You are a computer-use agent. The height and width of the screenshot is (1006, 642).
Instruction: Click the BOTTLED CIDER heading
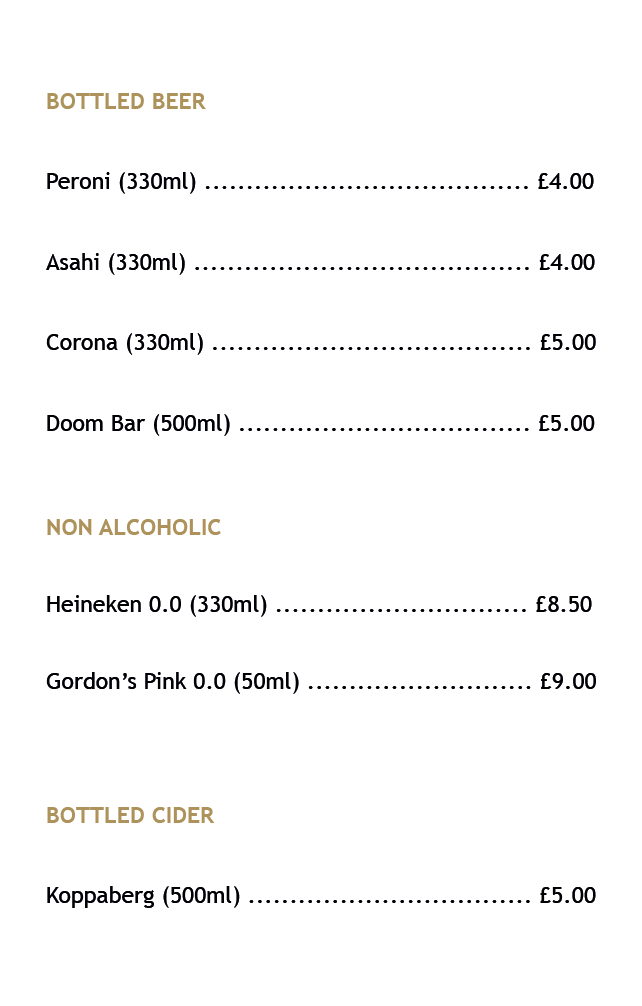[130, 815]
